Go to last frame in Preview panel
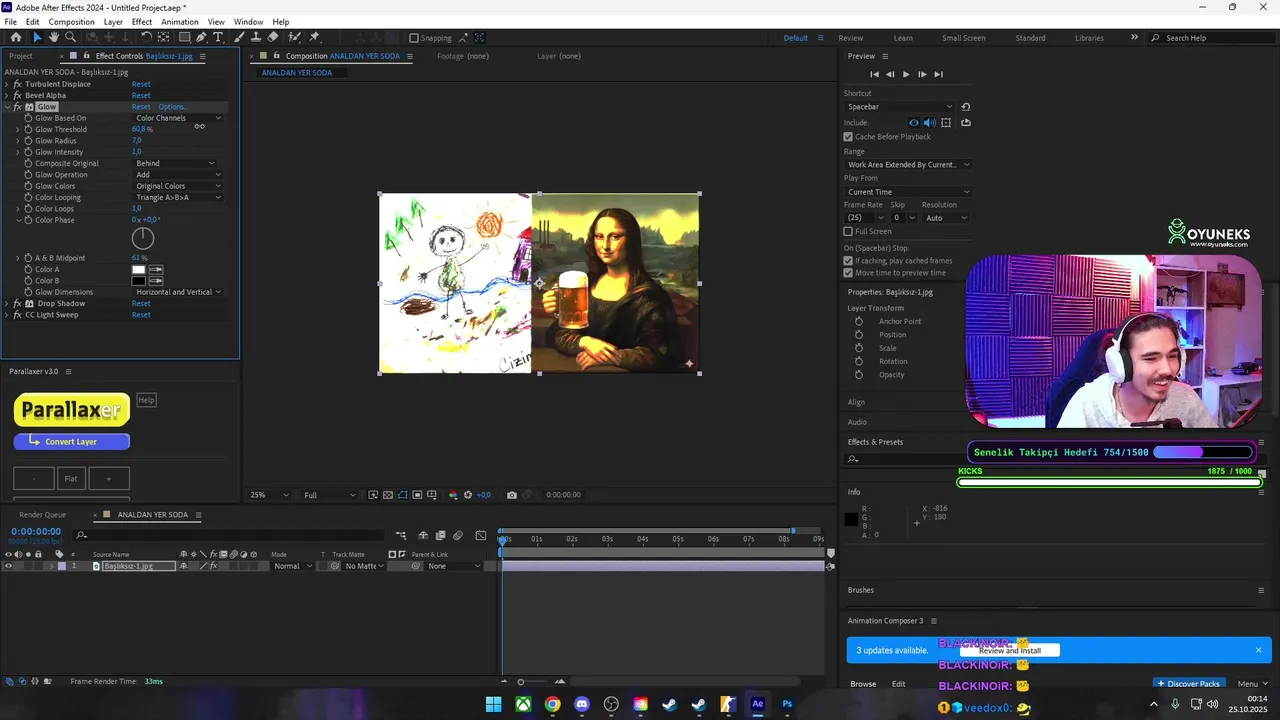Screen dimensions: 1280x720 938,74
